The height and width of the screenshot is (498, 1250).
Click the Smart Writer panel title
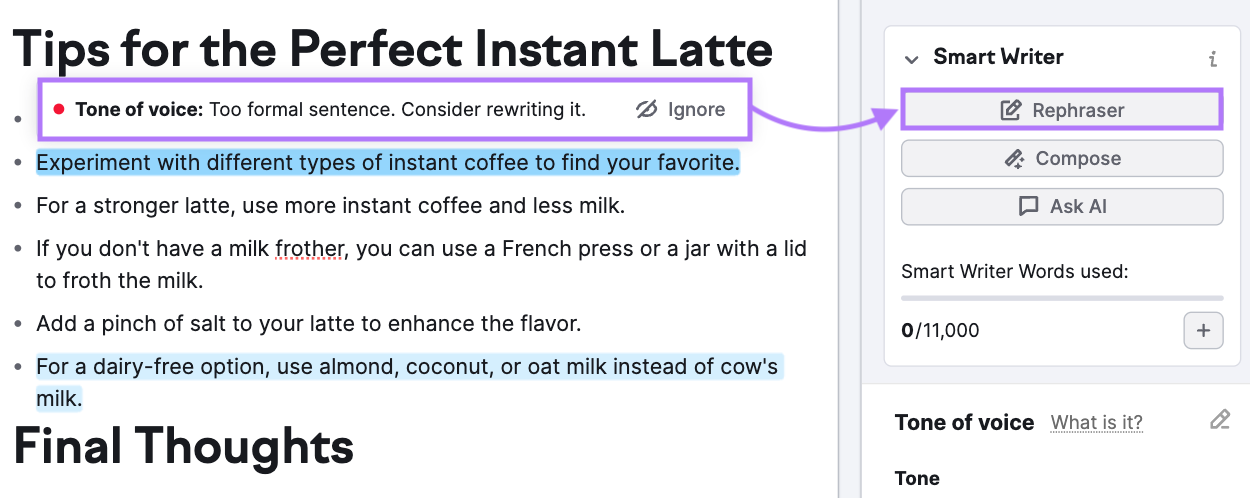[998, 57]
